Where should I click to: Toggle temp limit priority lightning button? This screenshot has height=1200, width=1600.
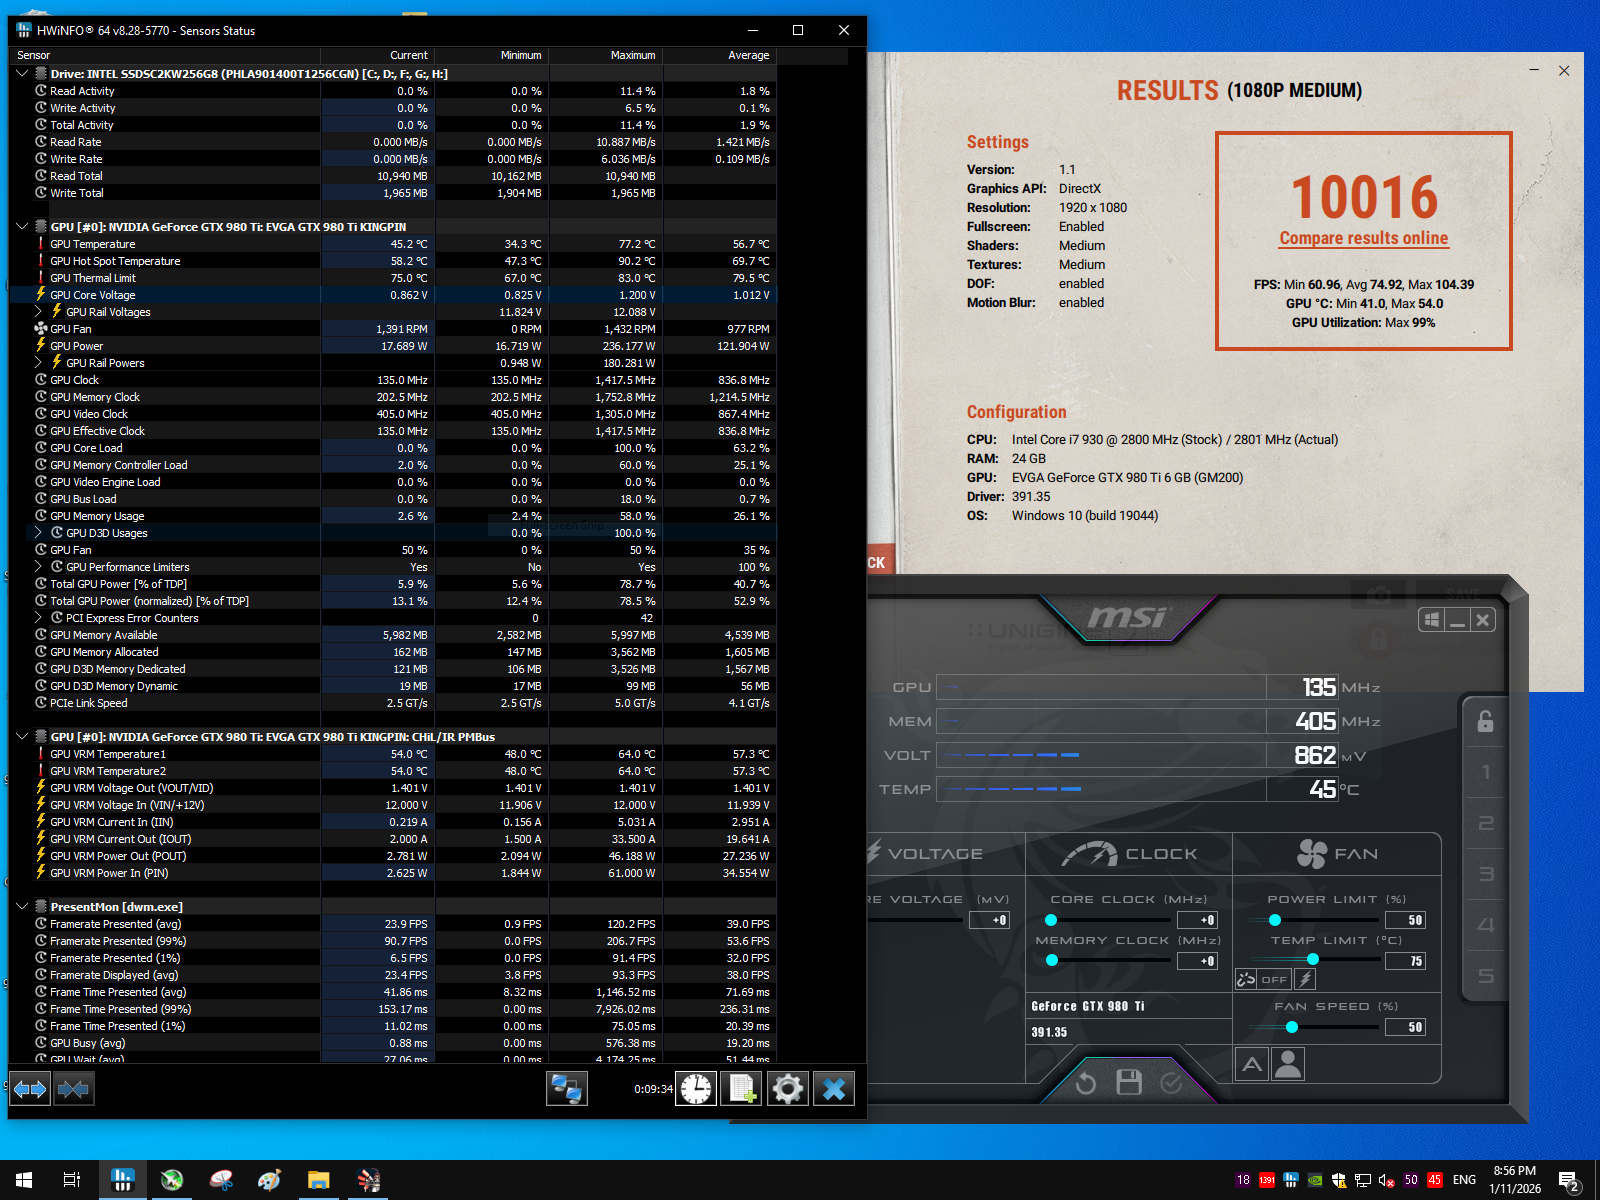[x=1305, y=979]
